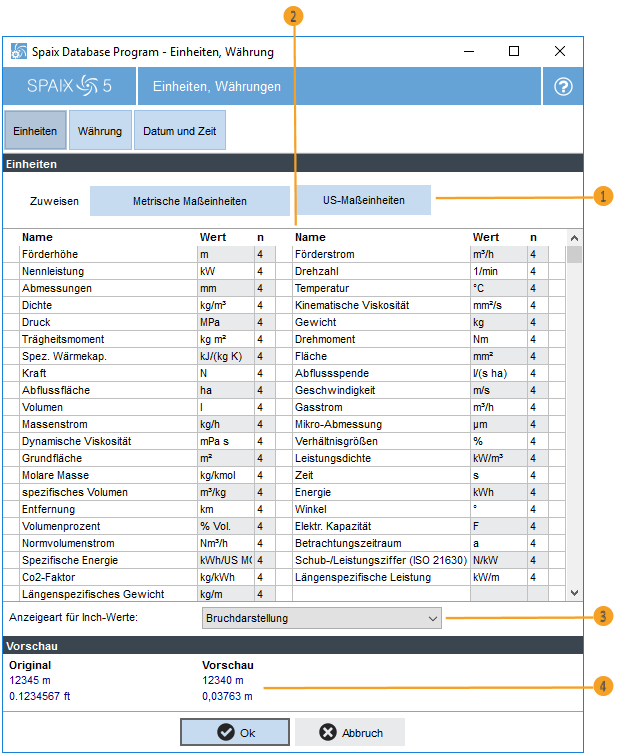Click the decimals cell for Gewicht
Image resolution: width=621 pixels, height=756 pixels.
[x=538, y=322]
